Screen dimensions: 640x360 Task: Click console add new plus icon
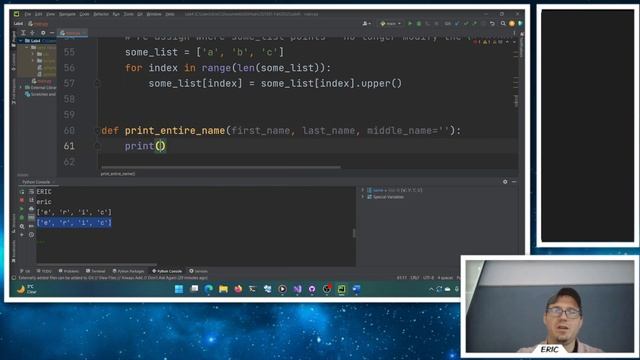(22, 235)
